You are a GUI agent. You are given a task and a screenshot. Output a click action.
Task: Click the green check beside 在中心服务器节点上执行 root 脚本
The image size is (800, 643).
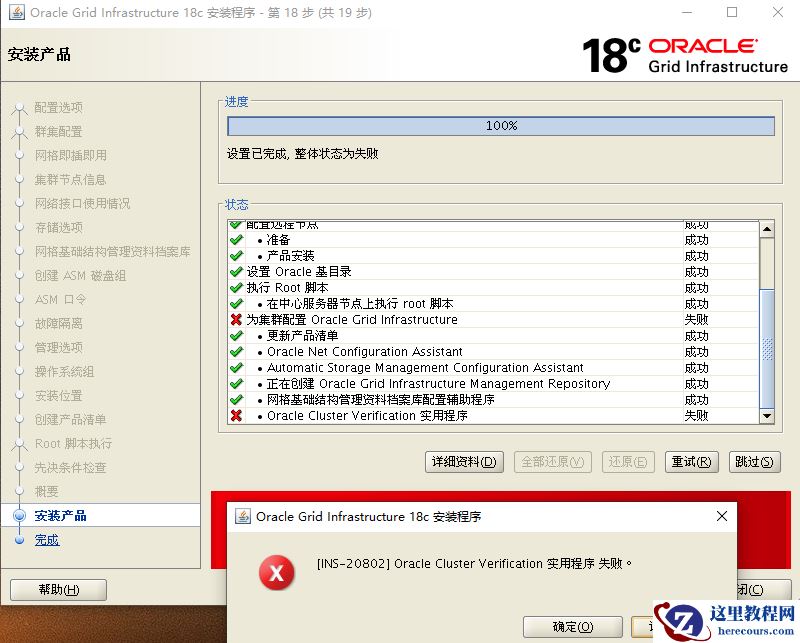[236, 304]
